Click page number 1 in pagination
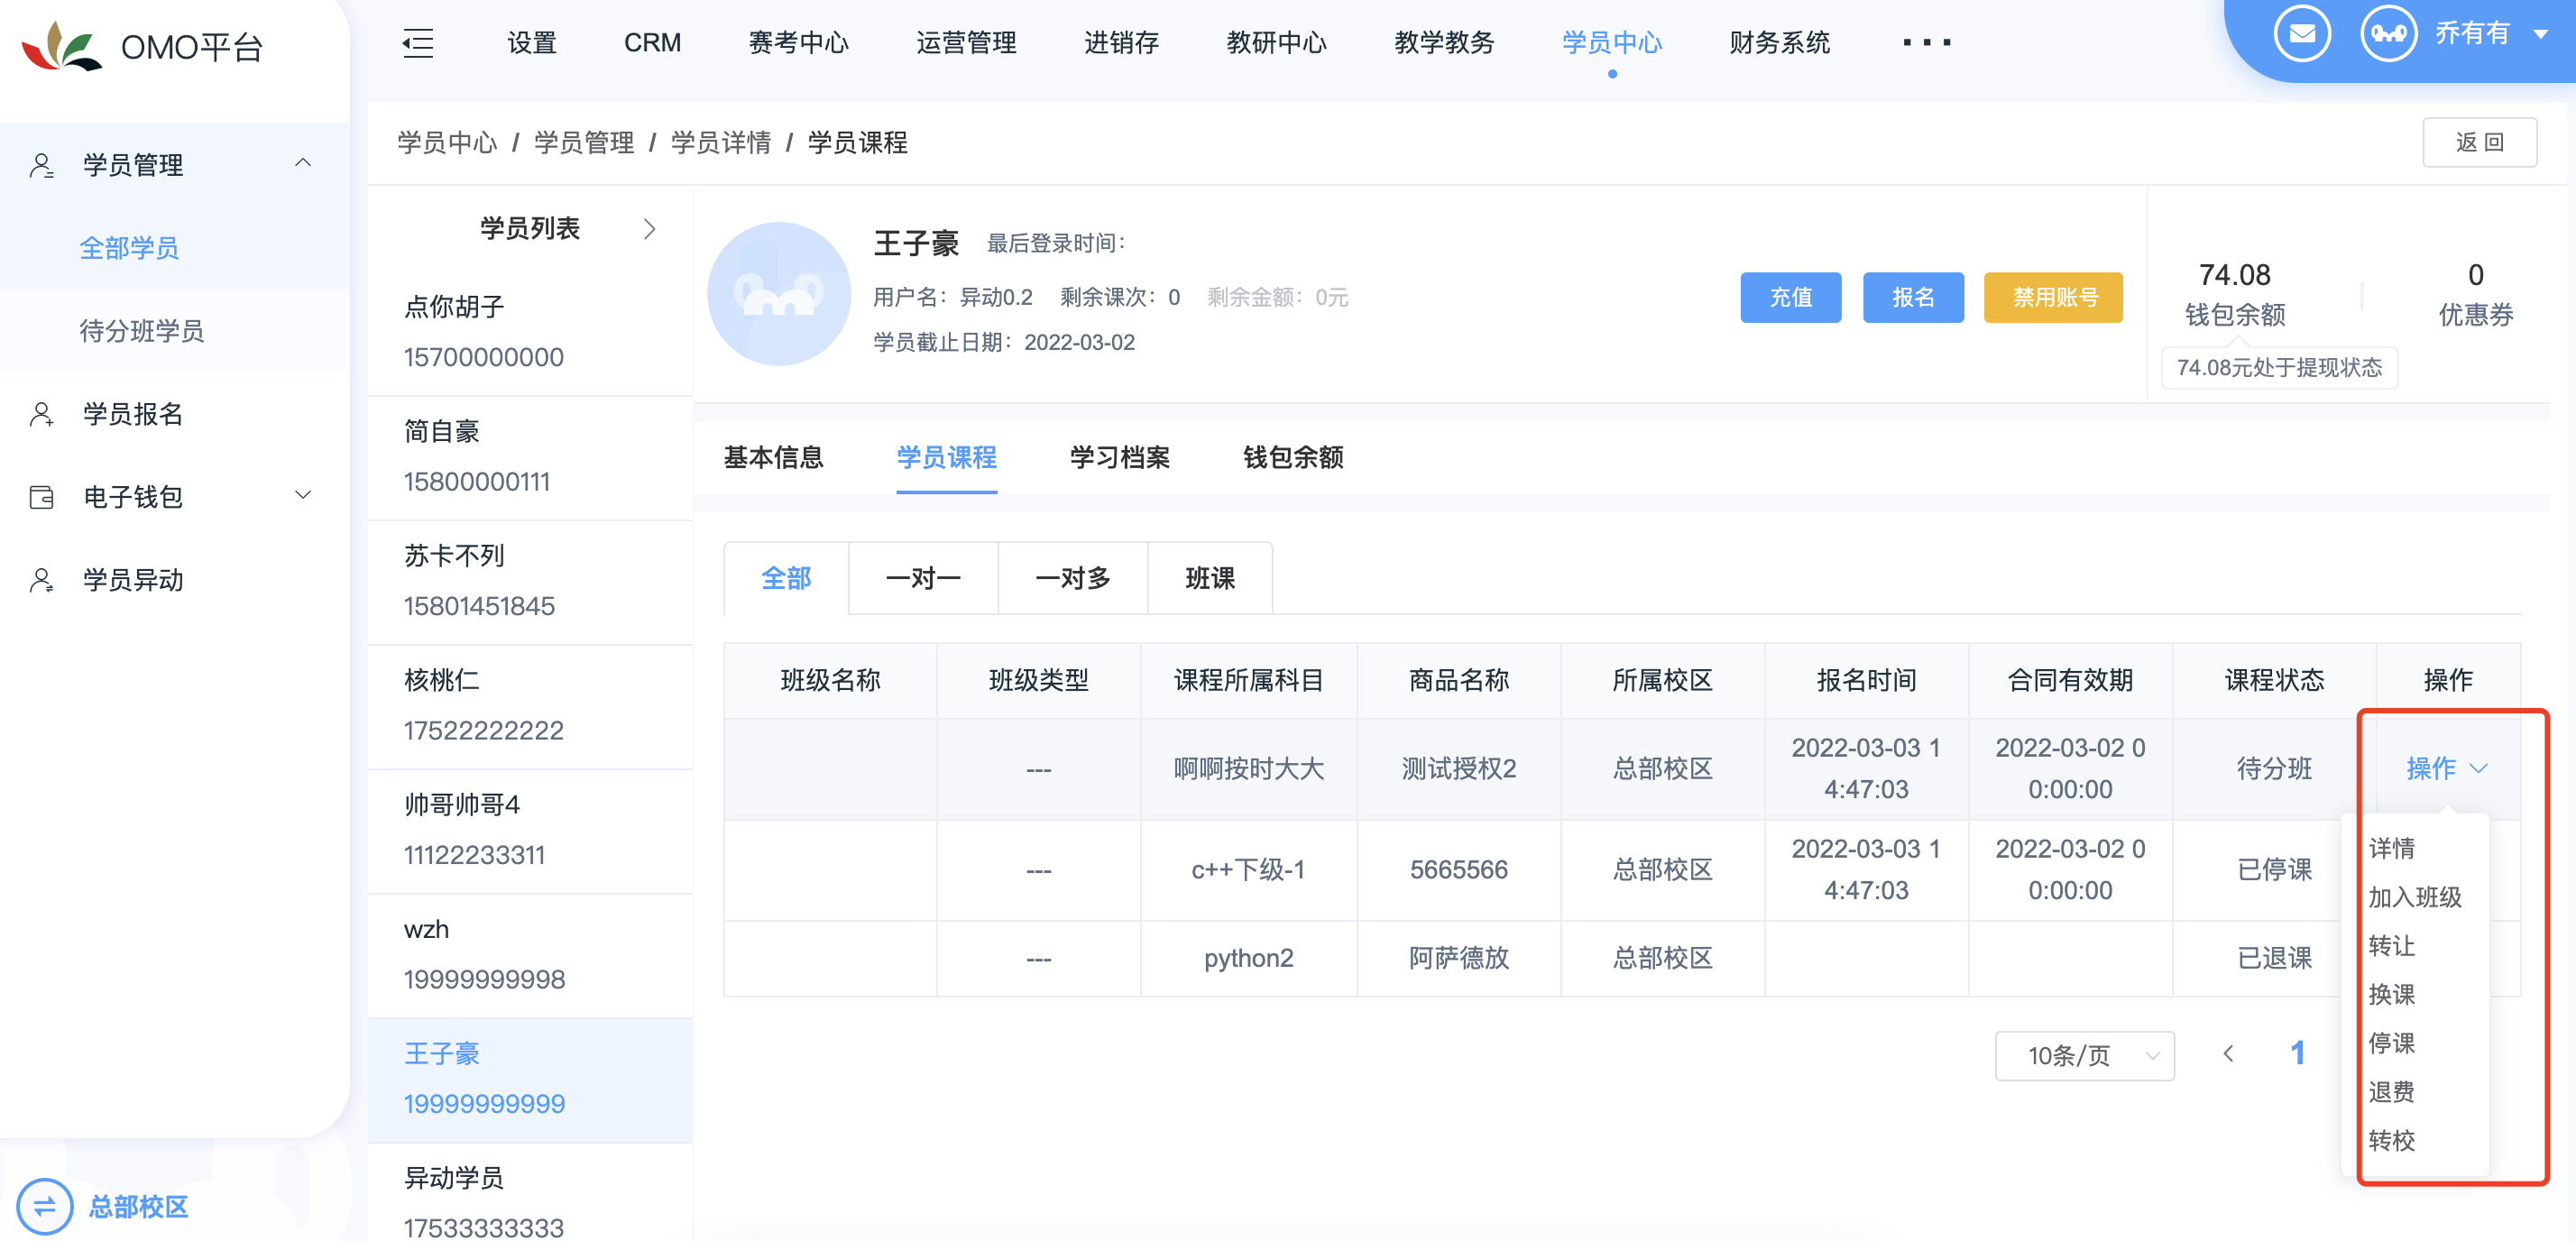Screen dimensions: 2576x1241 (x=2297, y=1053)
